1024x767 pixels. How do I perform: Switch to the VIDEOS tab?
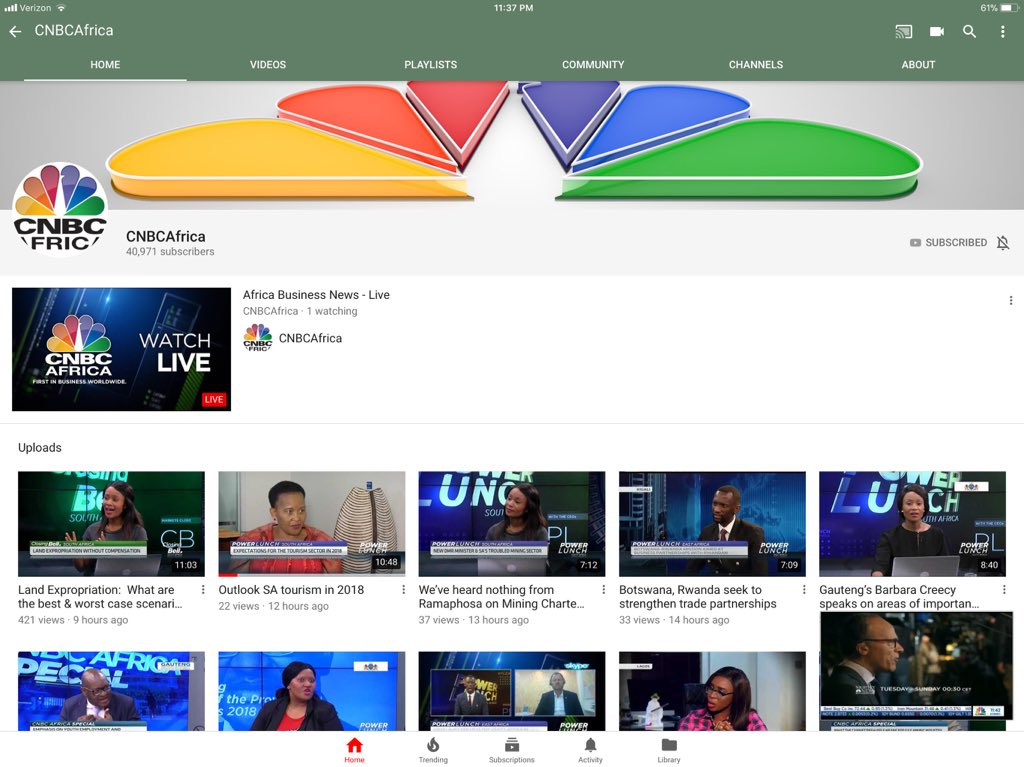(x=268, y=65)
